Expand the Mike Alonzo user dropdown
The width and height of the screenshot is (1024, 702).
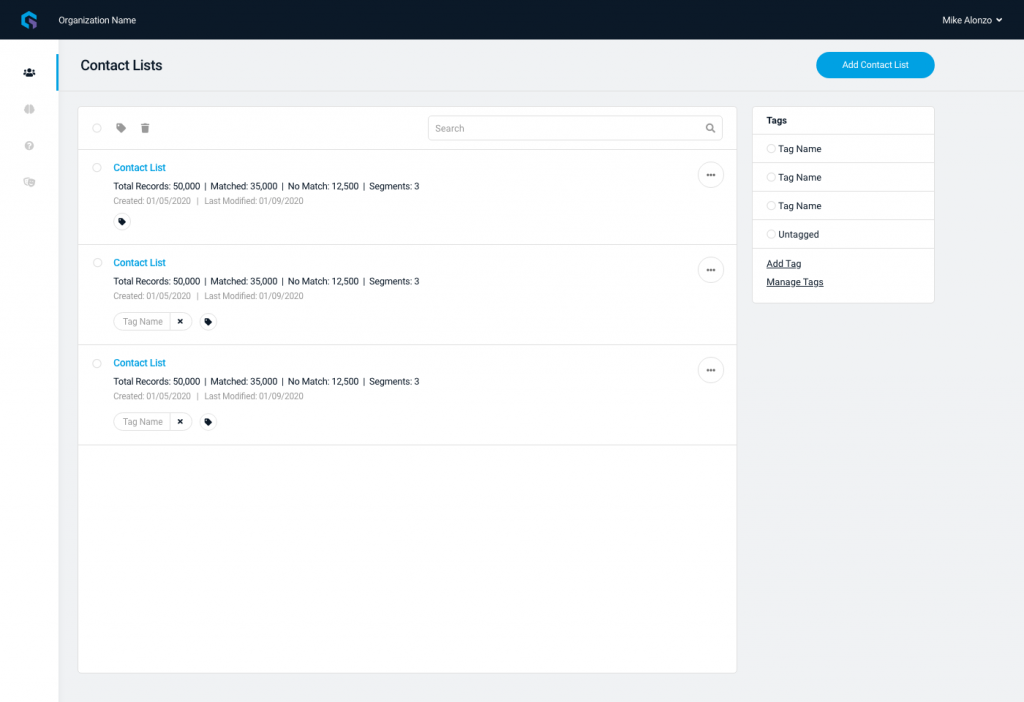click(x=972, y=20)
